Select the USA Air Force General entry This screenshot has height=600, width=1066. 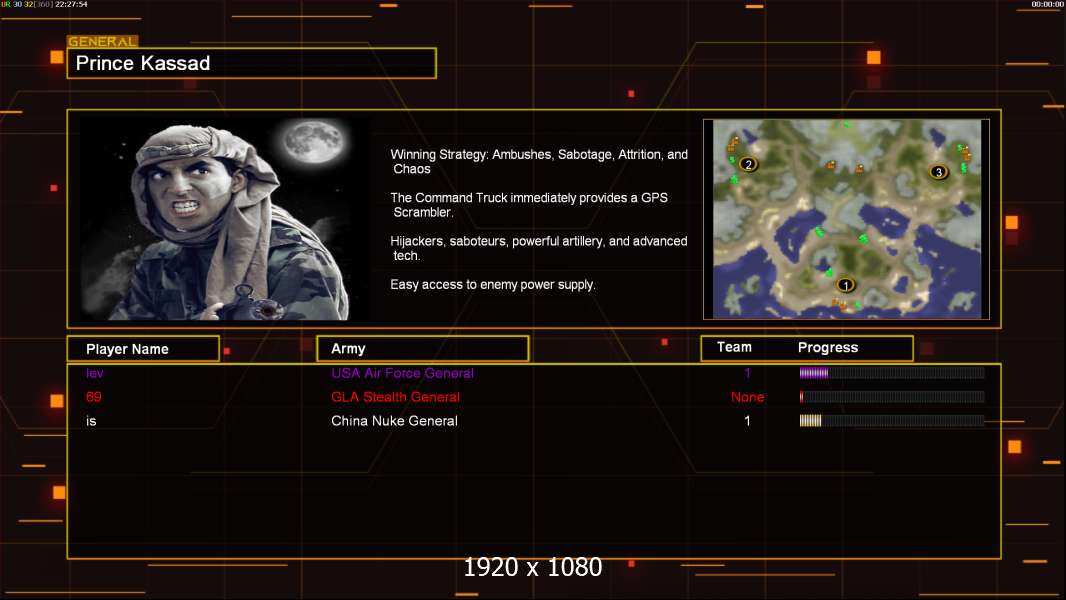tap(402, 373)
